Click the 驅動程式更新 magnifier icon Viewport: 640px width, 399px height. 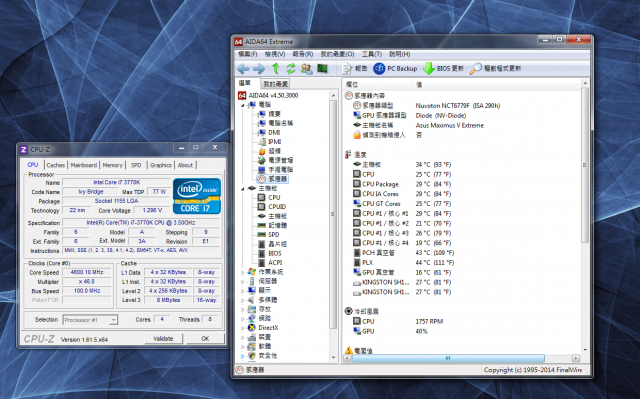point(495,69)
